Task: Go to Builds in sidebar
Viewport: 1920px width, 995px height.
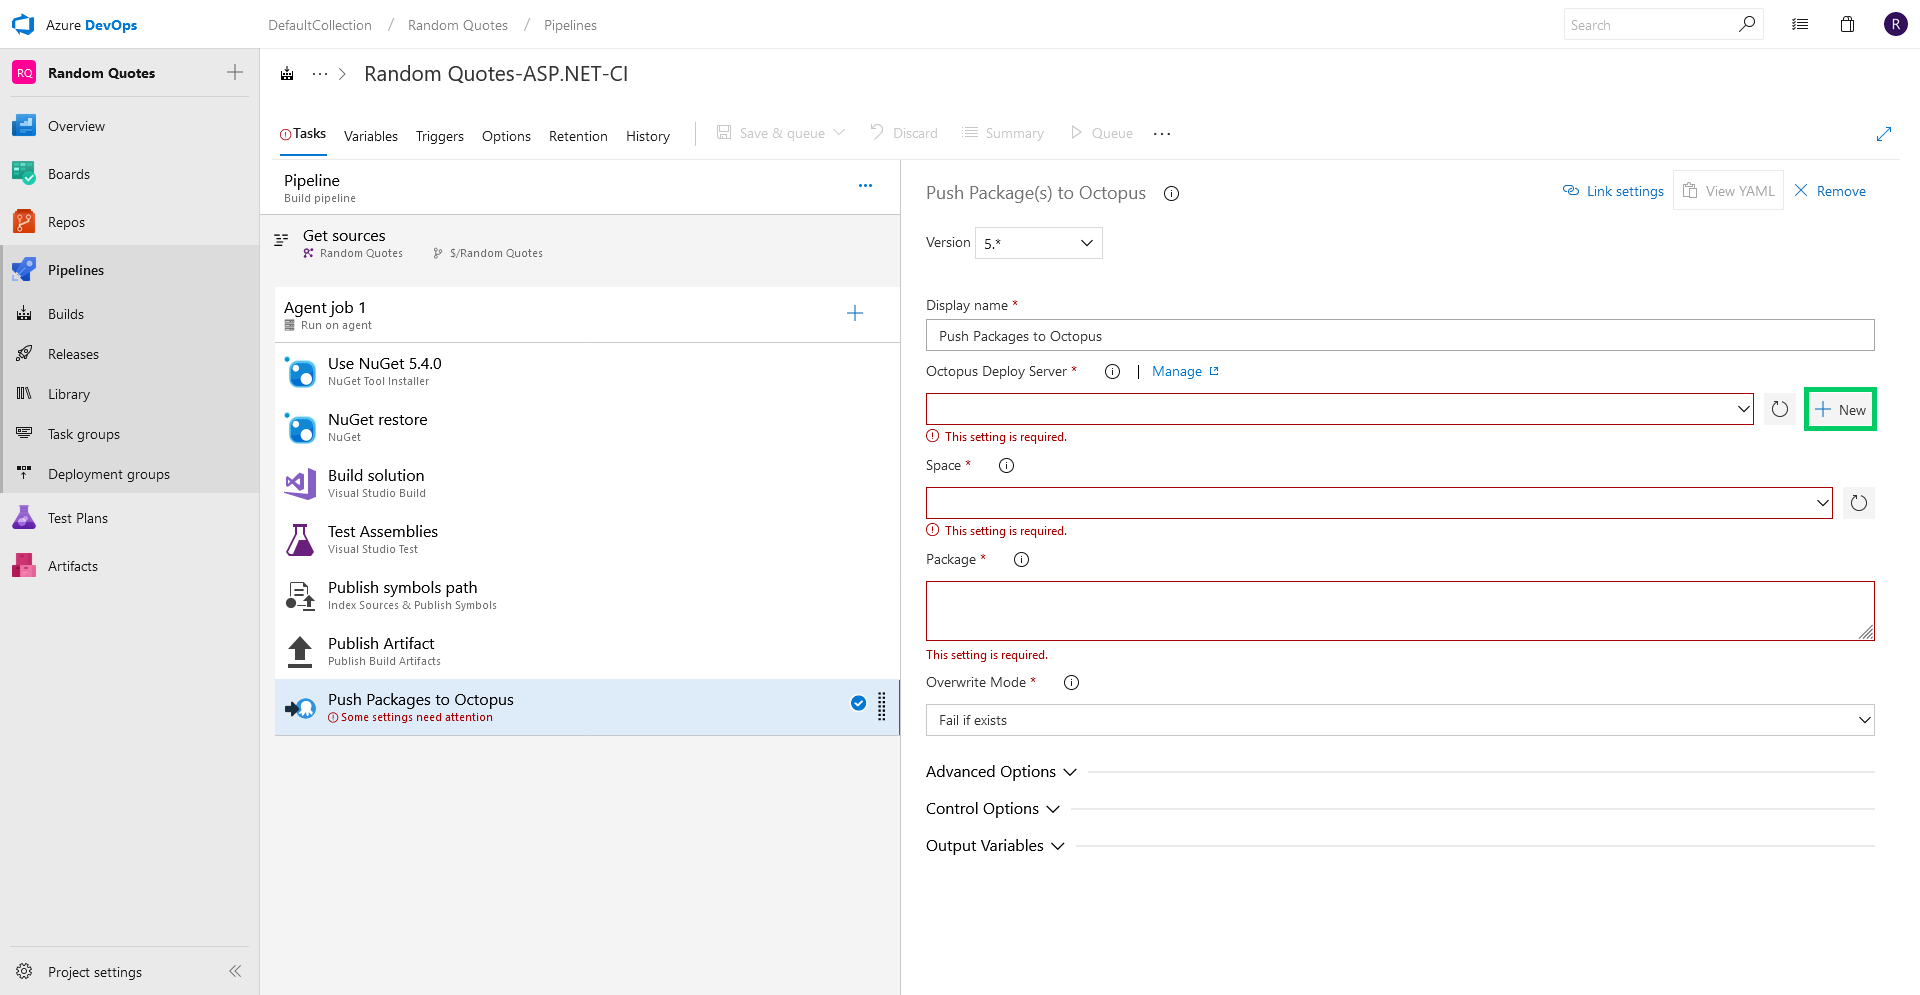Action: click(66, 314)
